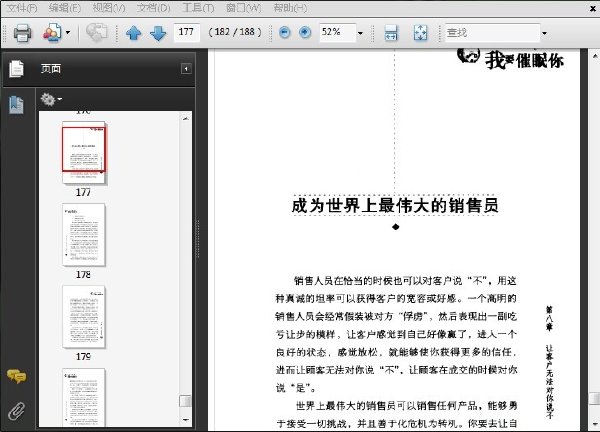Viewport: 600px width, 432px height.
Task: Open the comments panel icon in sidebar
Action: (16, 377)
